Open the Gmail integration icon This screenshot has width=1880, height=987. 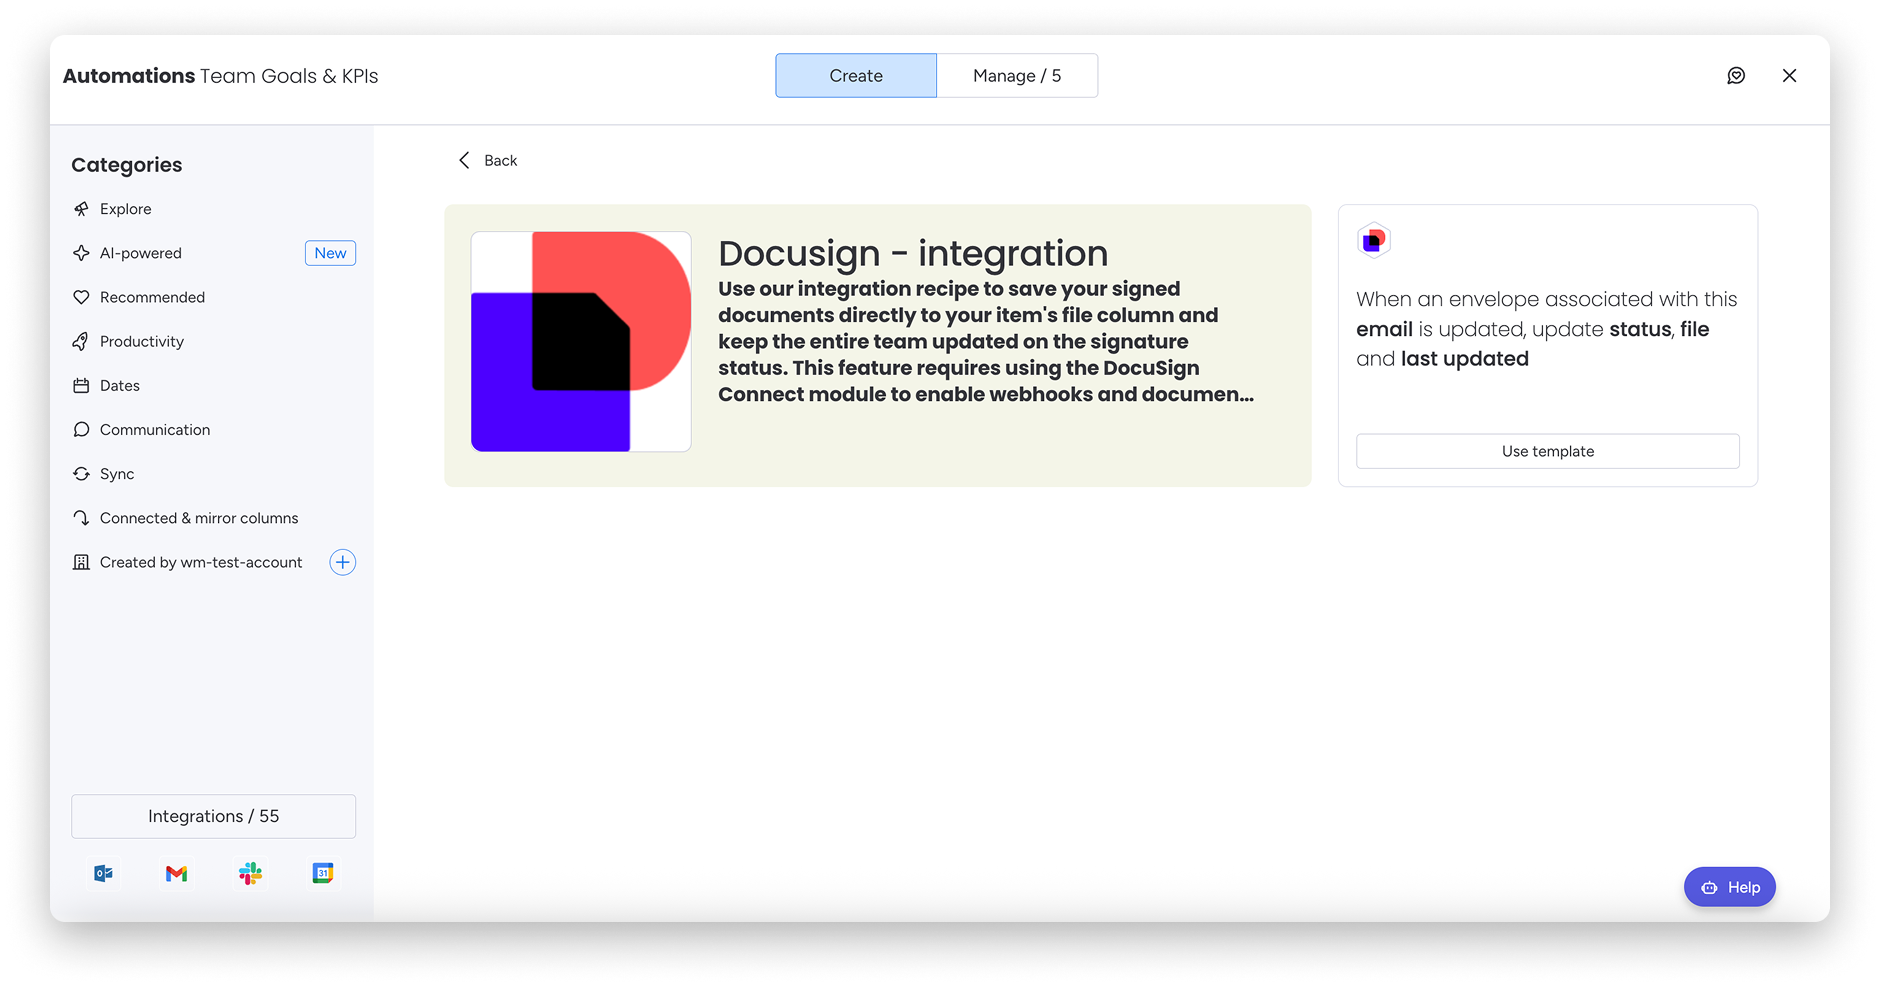pyautogui.click(x=176, y=872)
